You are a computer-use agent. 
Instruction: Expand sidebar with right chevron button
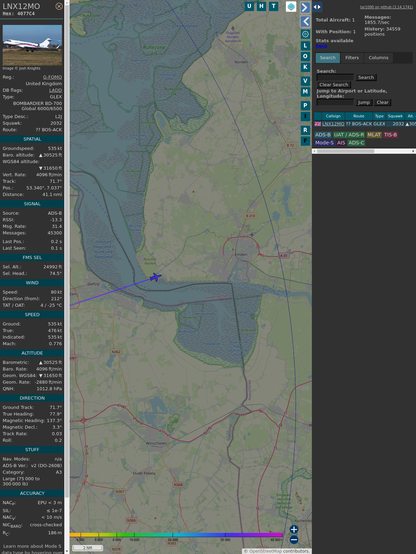coord(305,7)
